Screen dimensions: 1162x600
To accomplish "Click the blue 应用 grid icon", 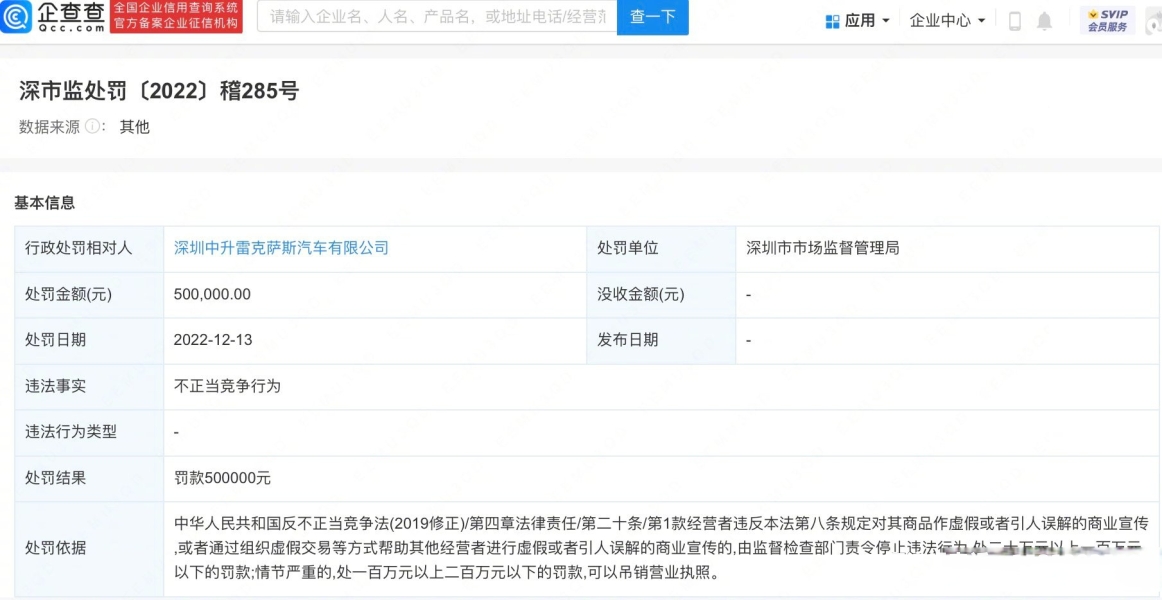I will pos(832,21).
